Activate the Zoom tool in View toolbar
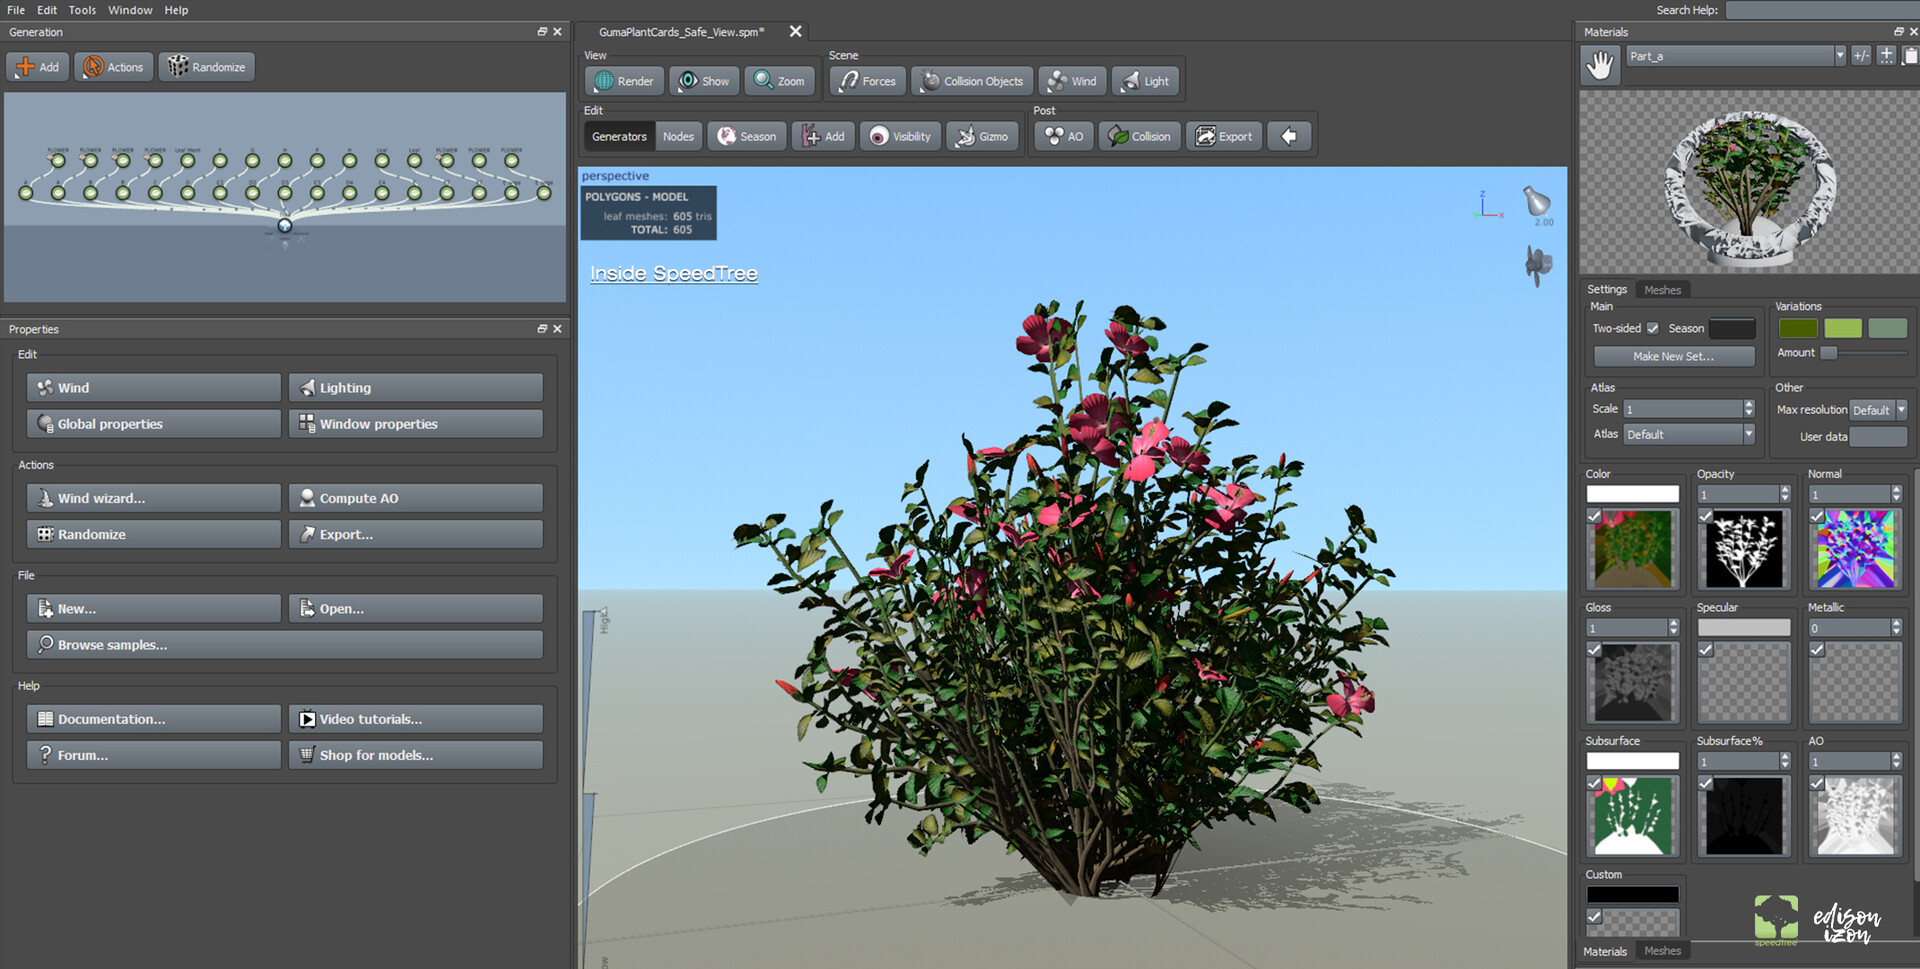The image size is (1920, 969). tap(779, 80)
